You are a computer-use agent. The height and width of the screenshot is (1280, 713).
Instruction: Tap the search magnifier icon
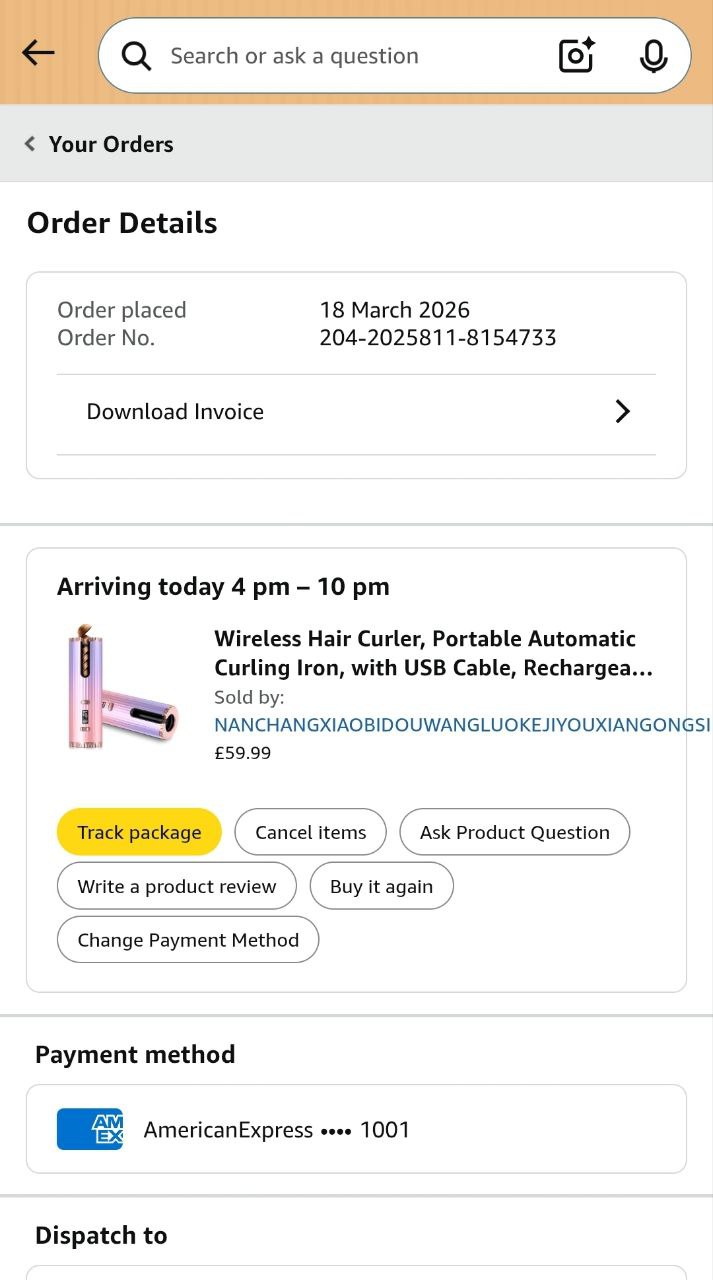coord(136,56)
